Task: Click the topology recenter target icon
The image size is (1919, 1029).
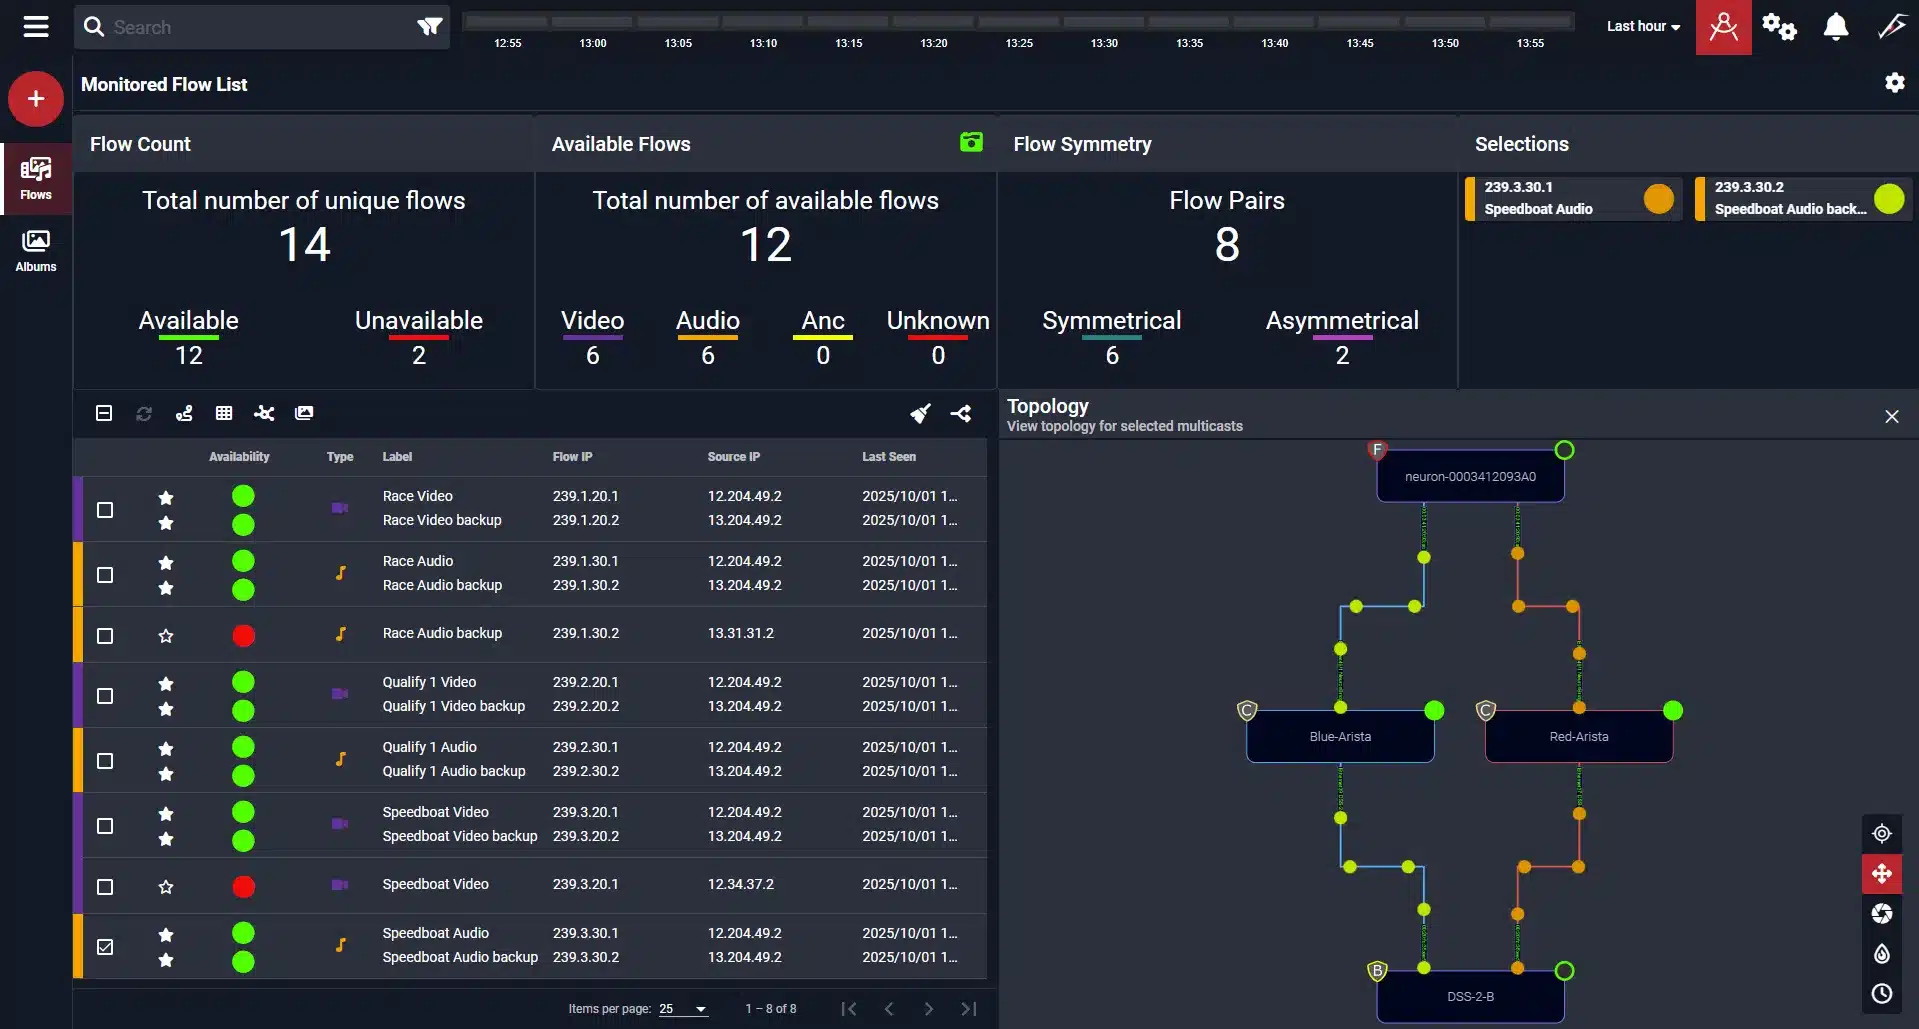Action: [x=1881, y=833]
